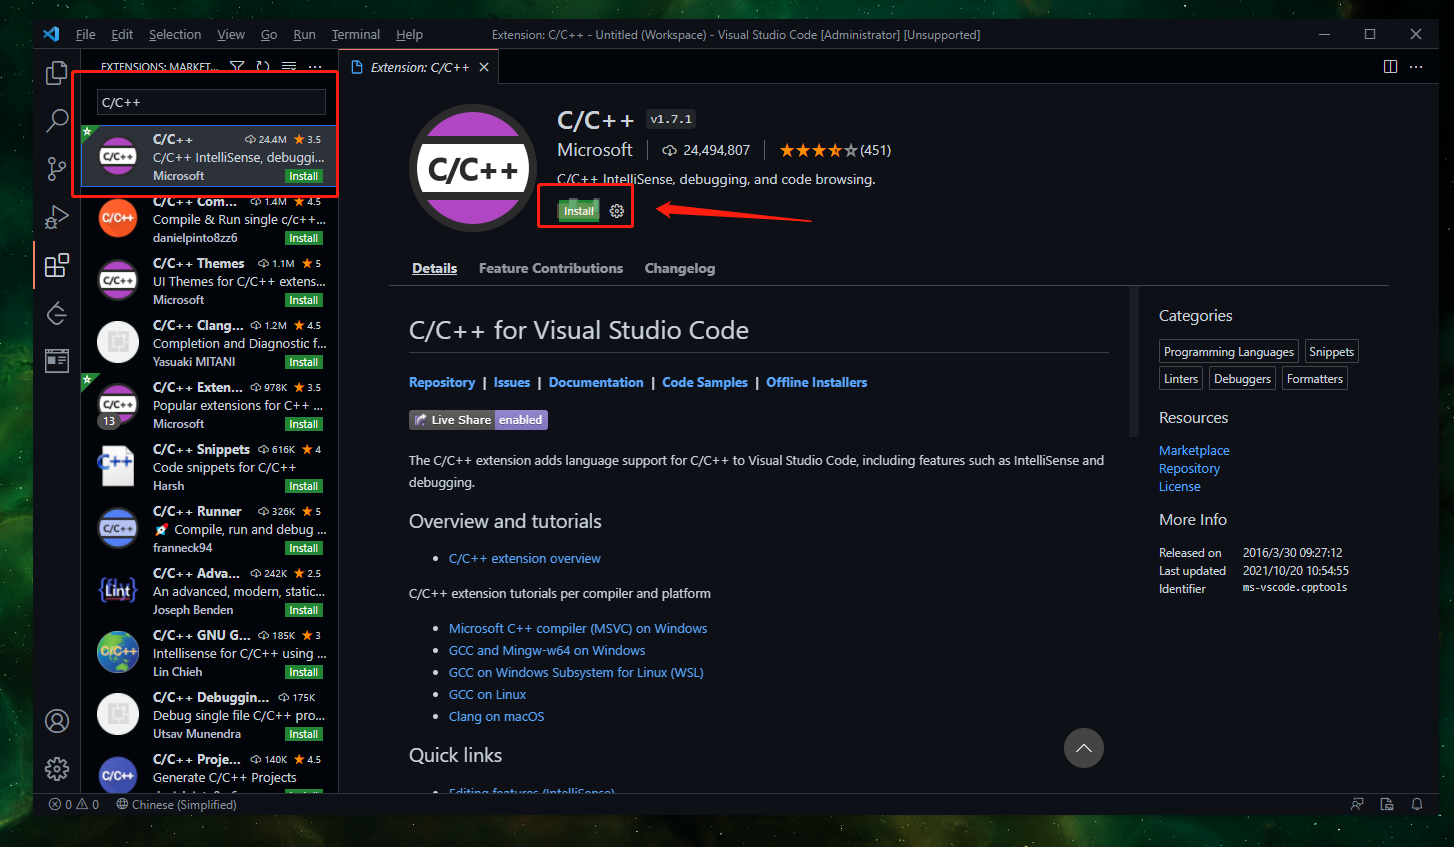Select C/C++ Clang extension in list
The width and height of the screenshot is (1454, 847).
tap(209, 343)
